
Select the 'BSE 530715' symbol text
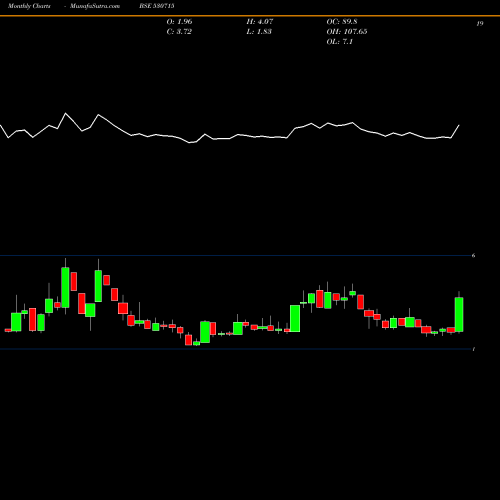pyautogui.click(x=157, y=6)
